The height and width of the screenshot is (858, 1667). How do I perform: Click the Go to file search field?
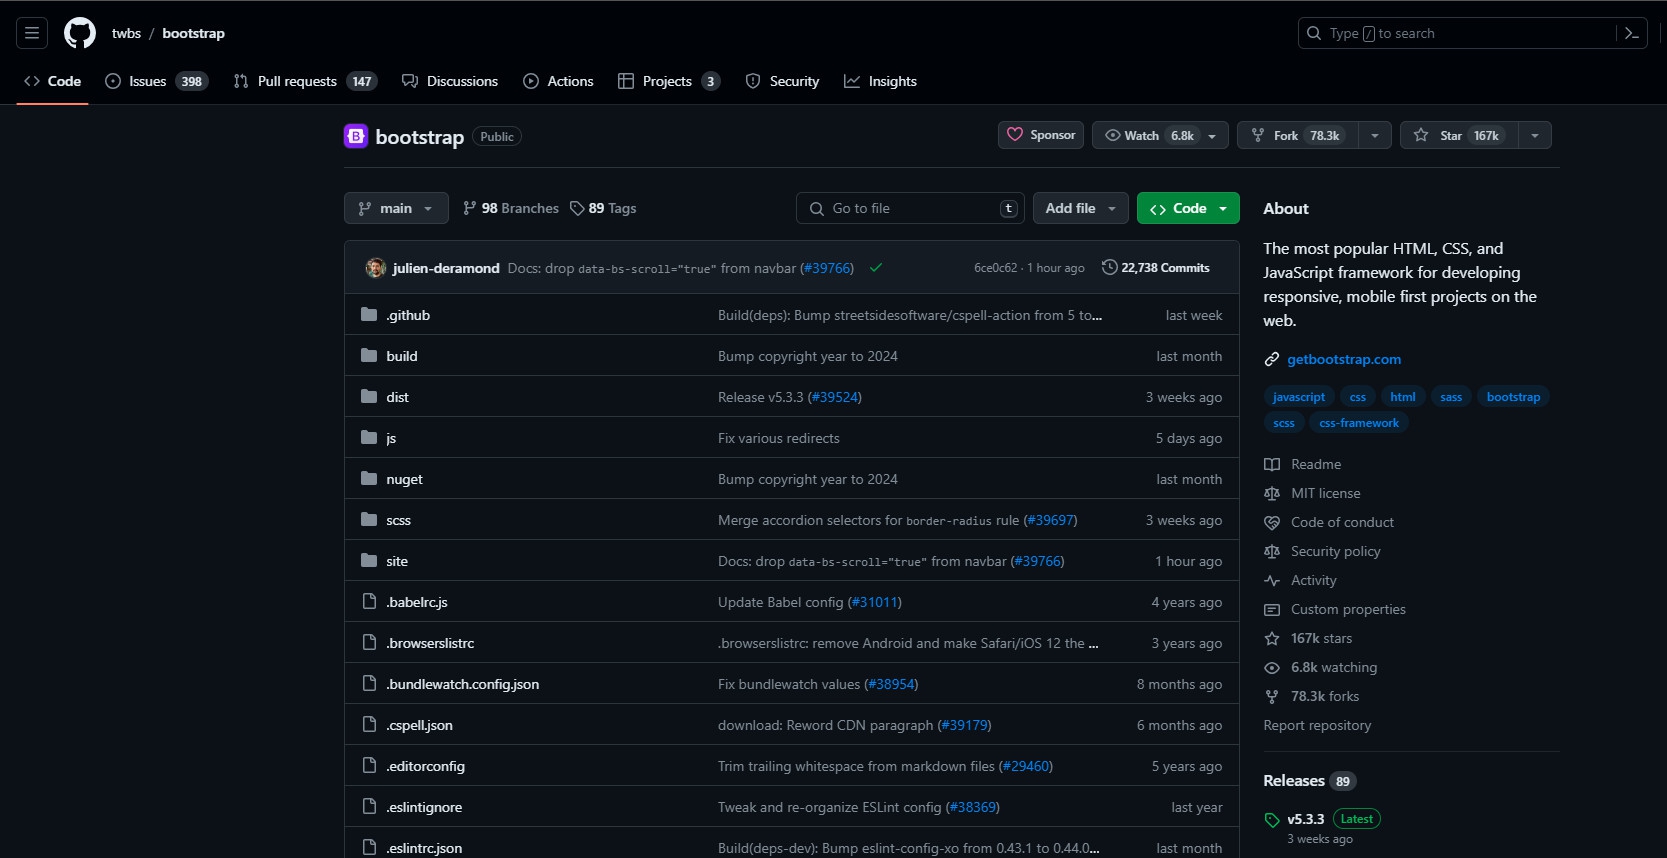point(911,208)
